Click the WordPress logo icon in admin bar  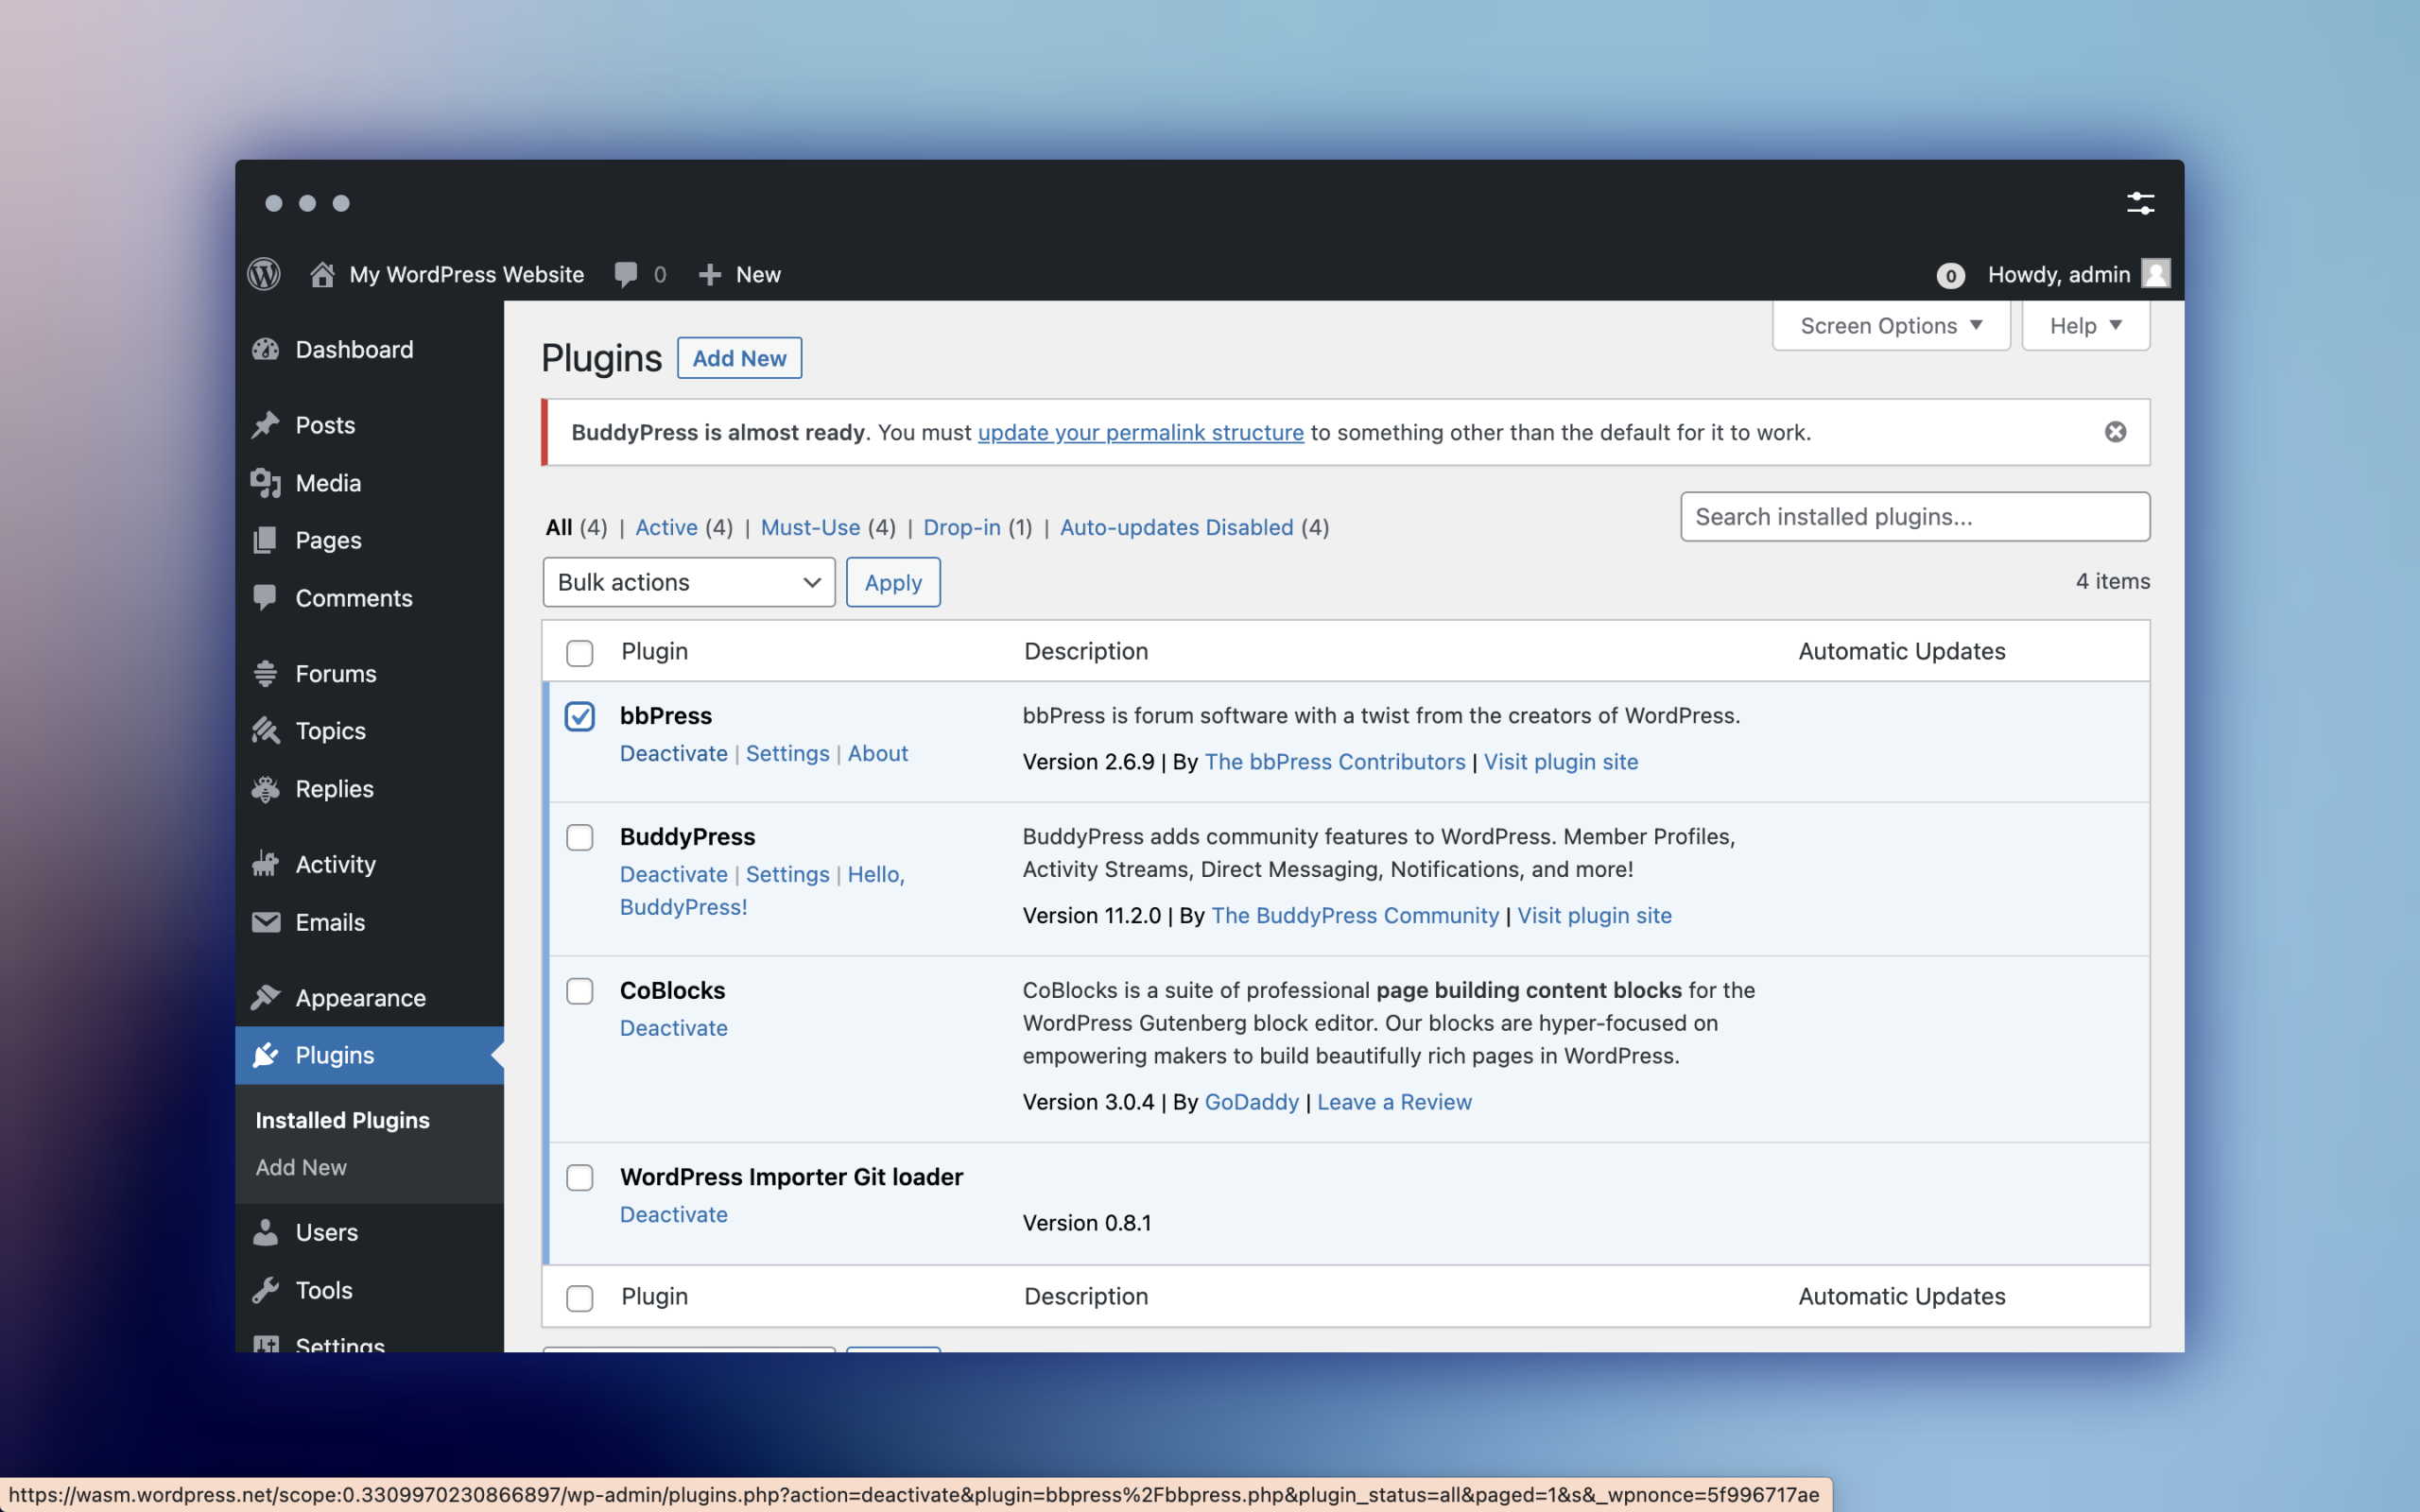pyautogui.click(x=264, y=274)
